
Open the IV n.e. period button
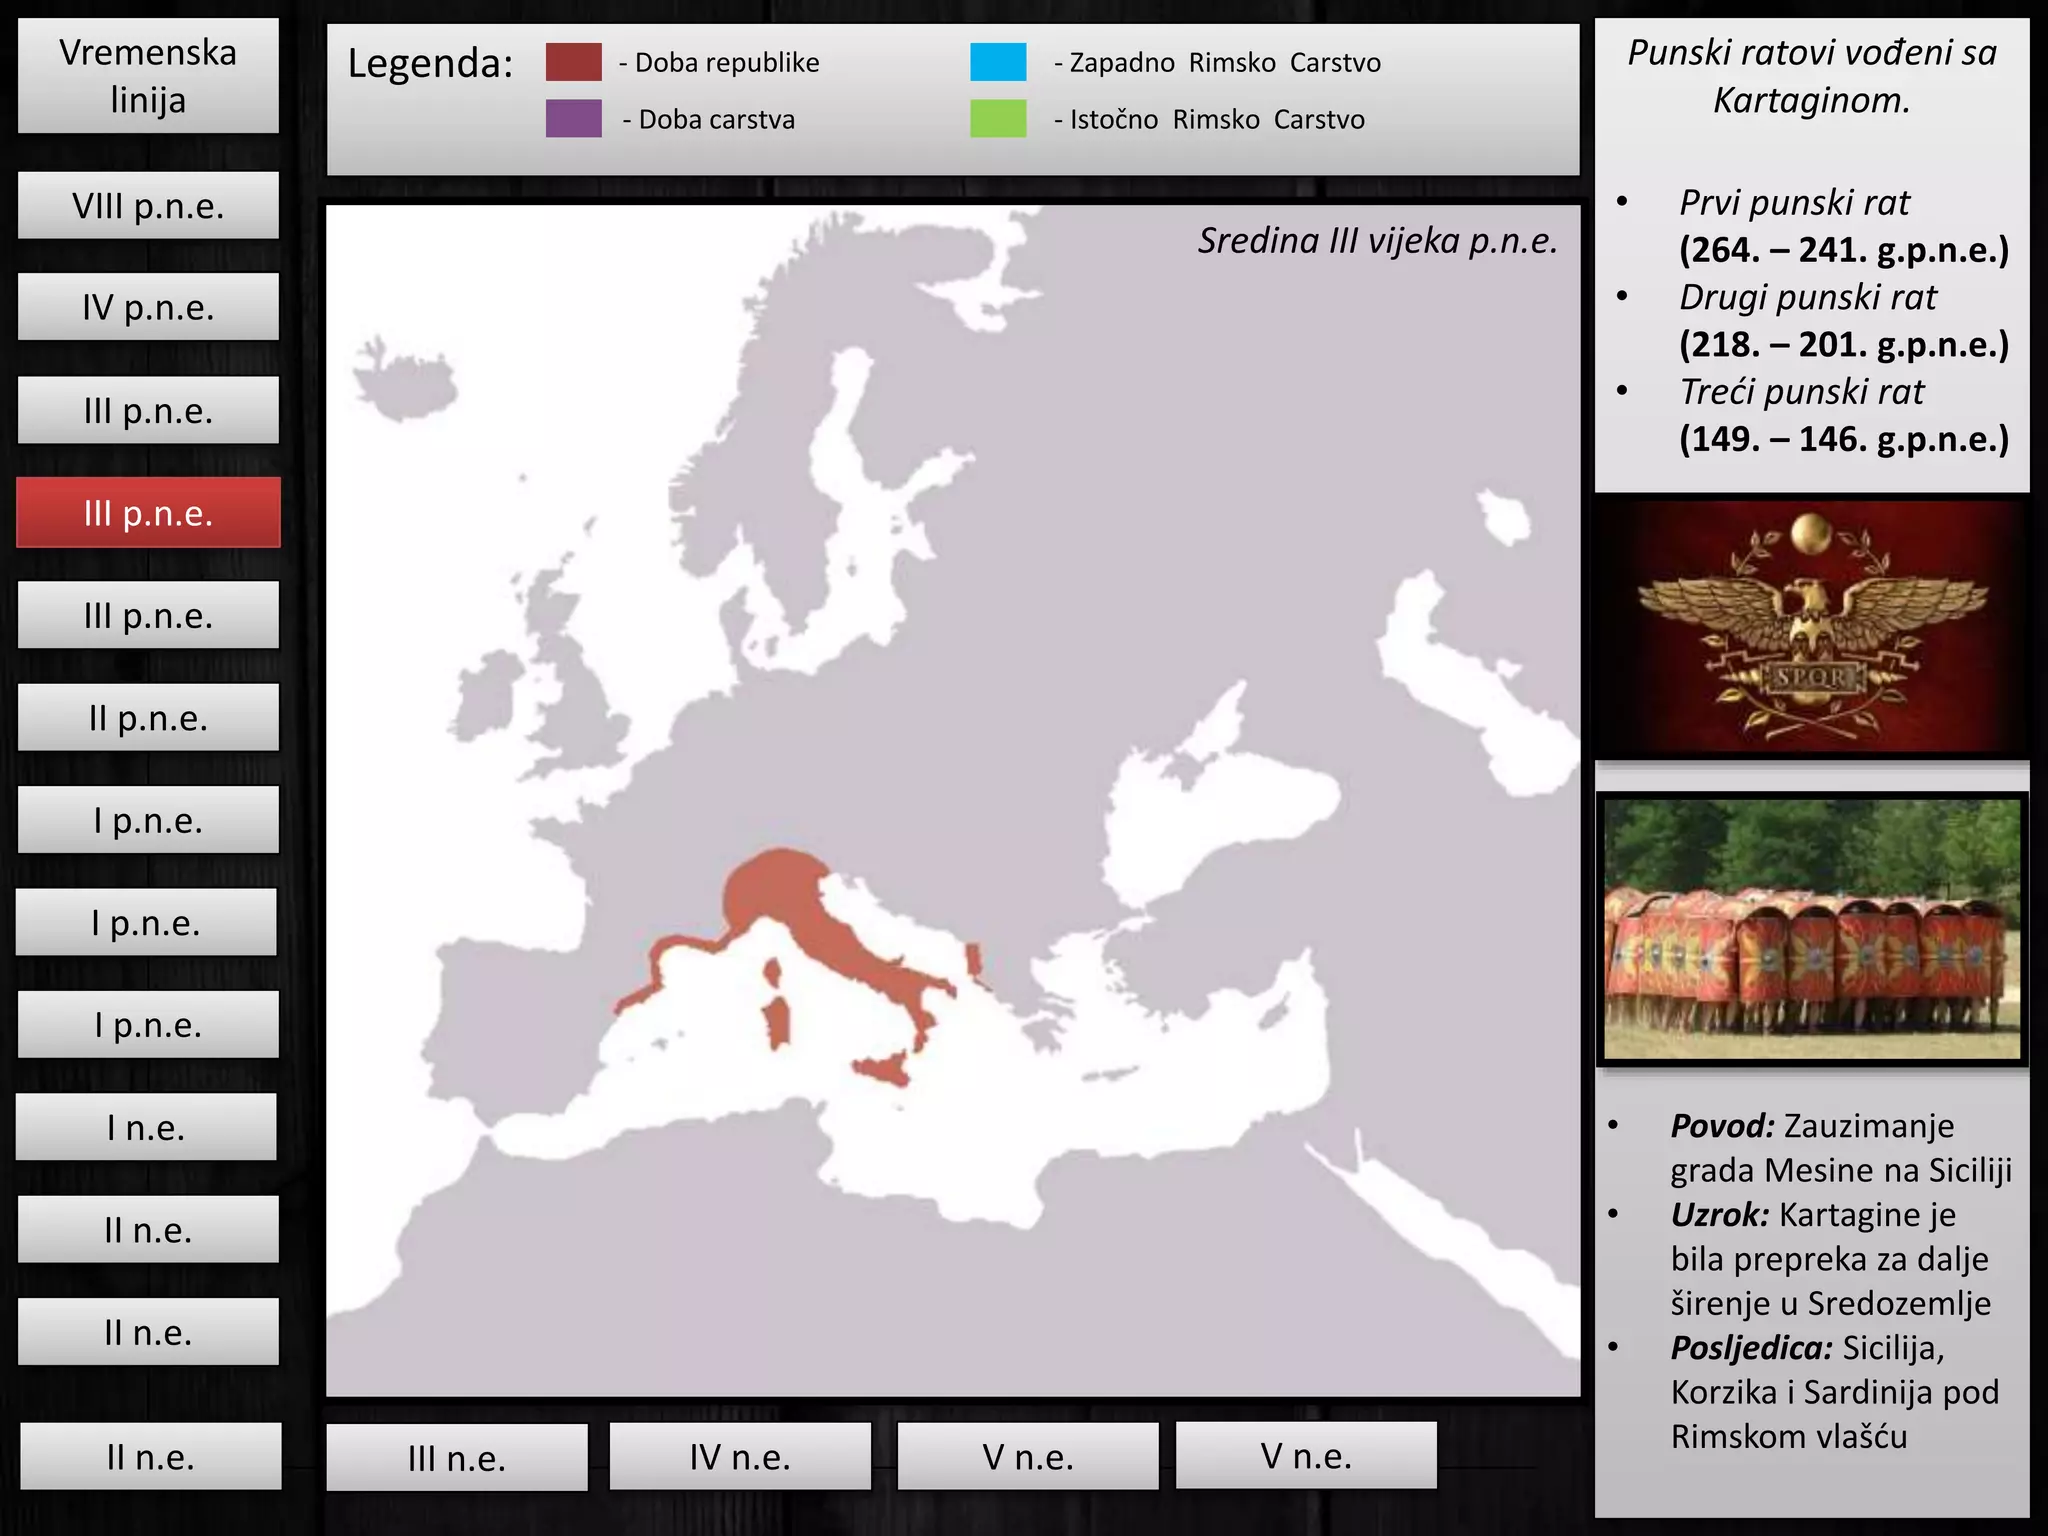pyautogui.click(x=740, y=1456)
